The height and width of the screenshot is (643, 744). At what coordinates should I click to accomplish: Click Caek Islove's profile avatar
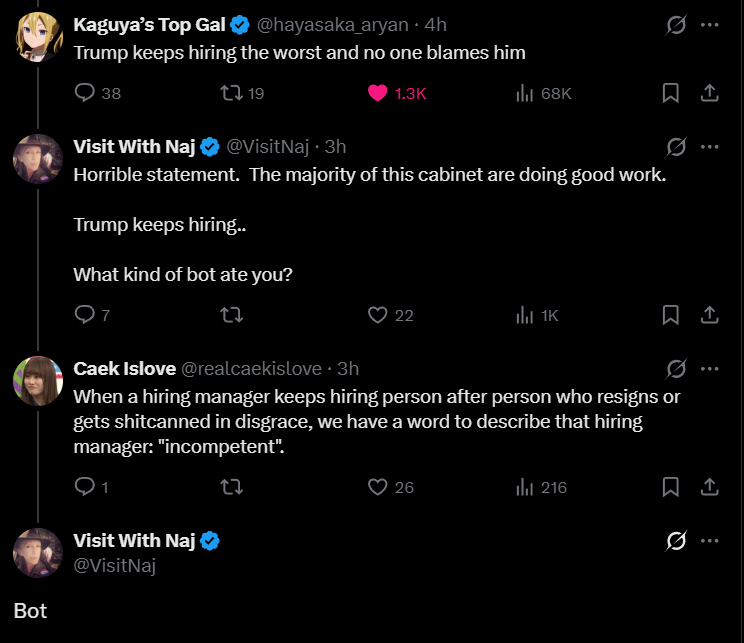(x=38, y=380)
